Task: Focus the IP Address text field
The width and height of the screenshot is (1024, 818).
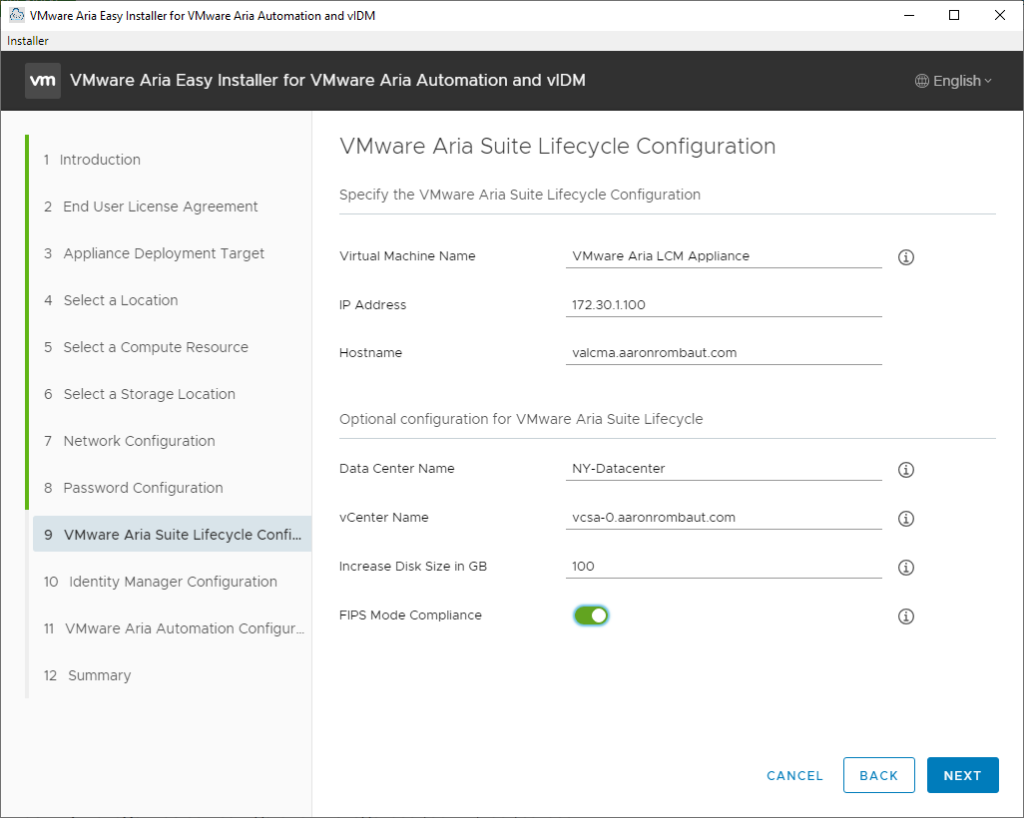Action: coord(723,305)
